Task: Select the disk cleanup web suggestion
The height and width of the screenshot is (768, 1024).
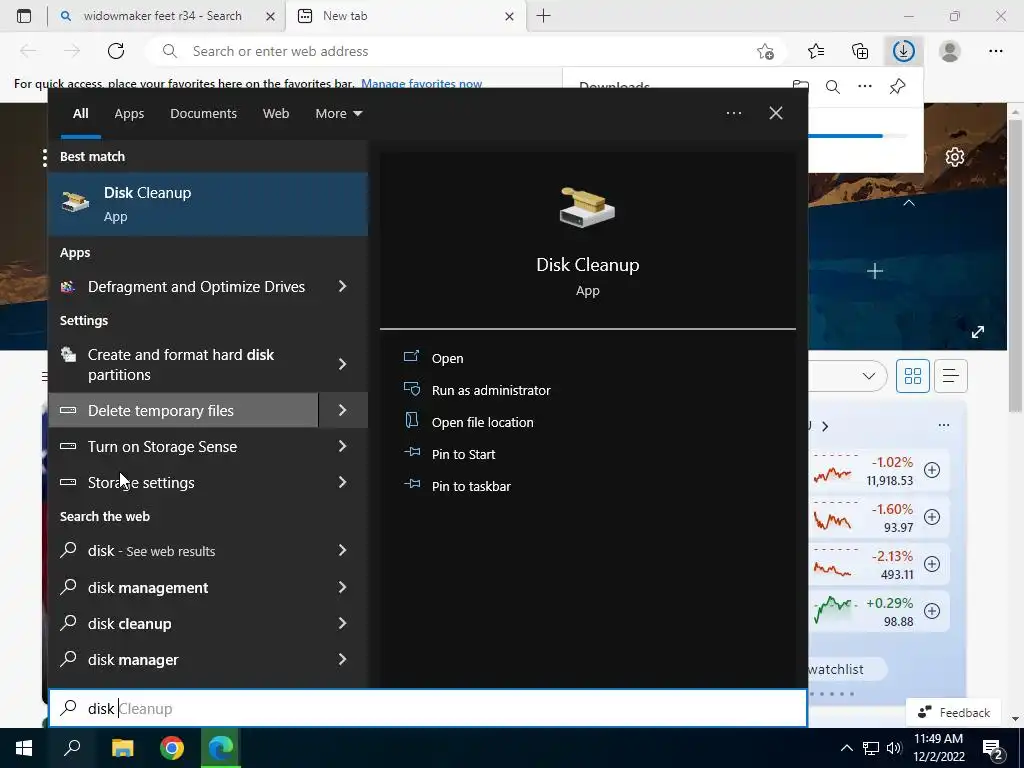Action: pos(184,624)
